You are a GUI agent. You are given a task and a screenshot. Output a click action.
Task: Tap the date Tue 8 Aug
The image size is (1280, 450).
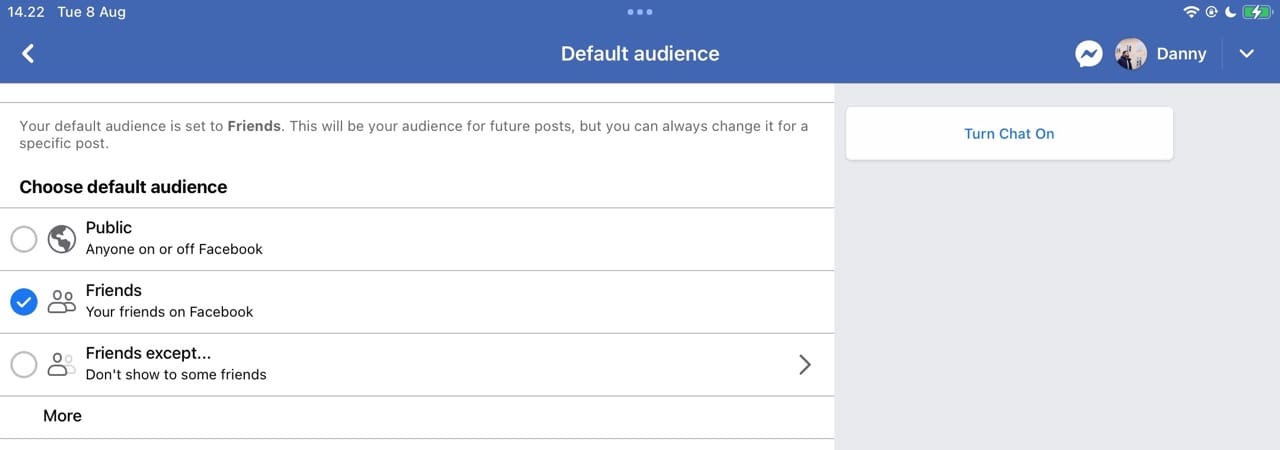click(x=90, y=13)
